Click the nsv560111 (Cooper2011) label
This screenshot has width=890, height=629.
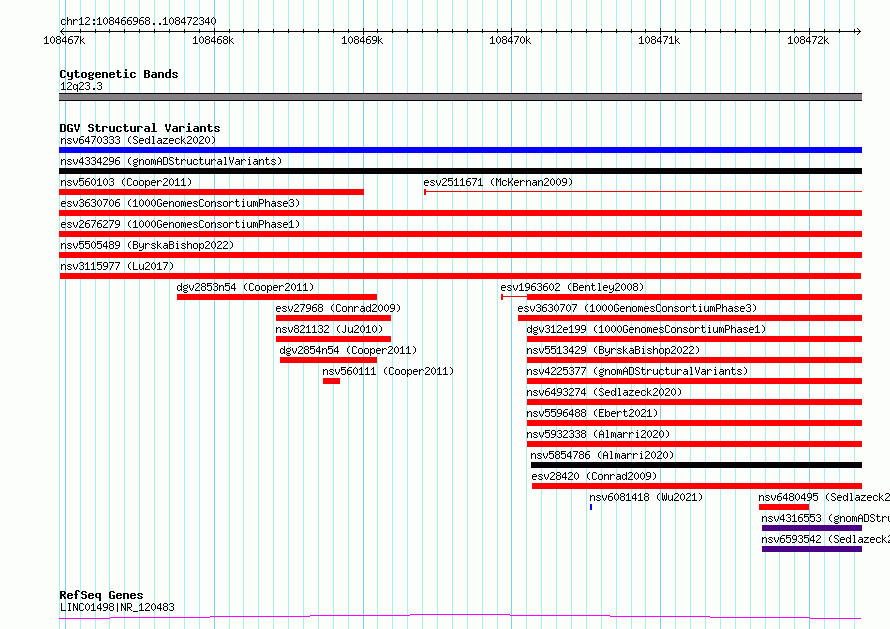click(388, 371)
